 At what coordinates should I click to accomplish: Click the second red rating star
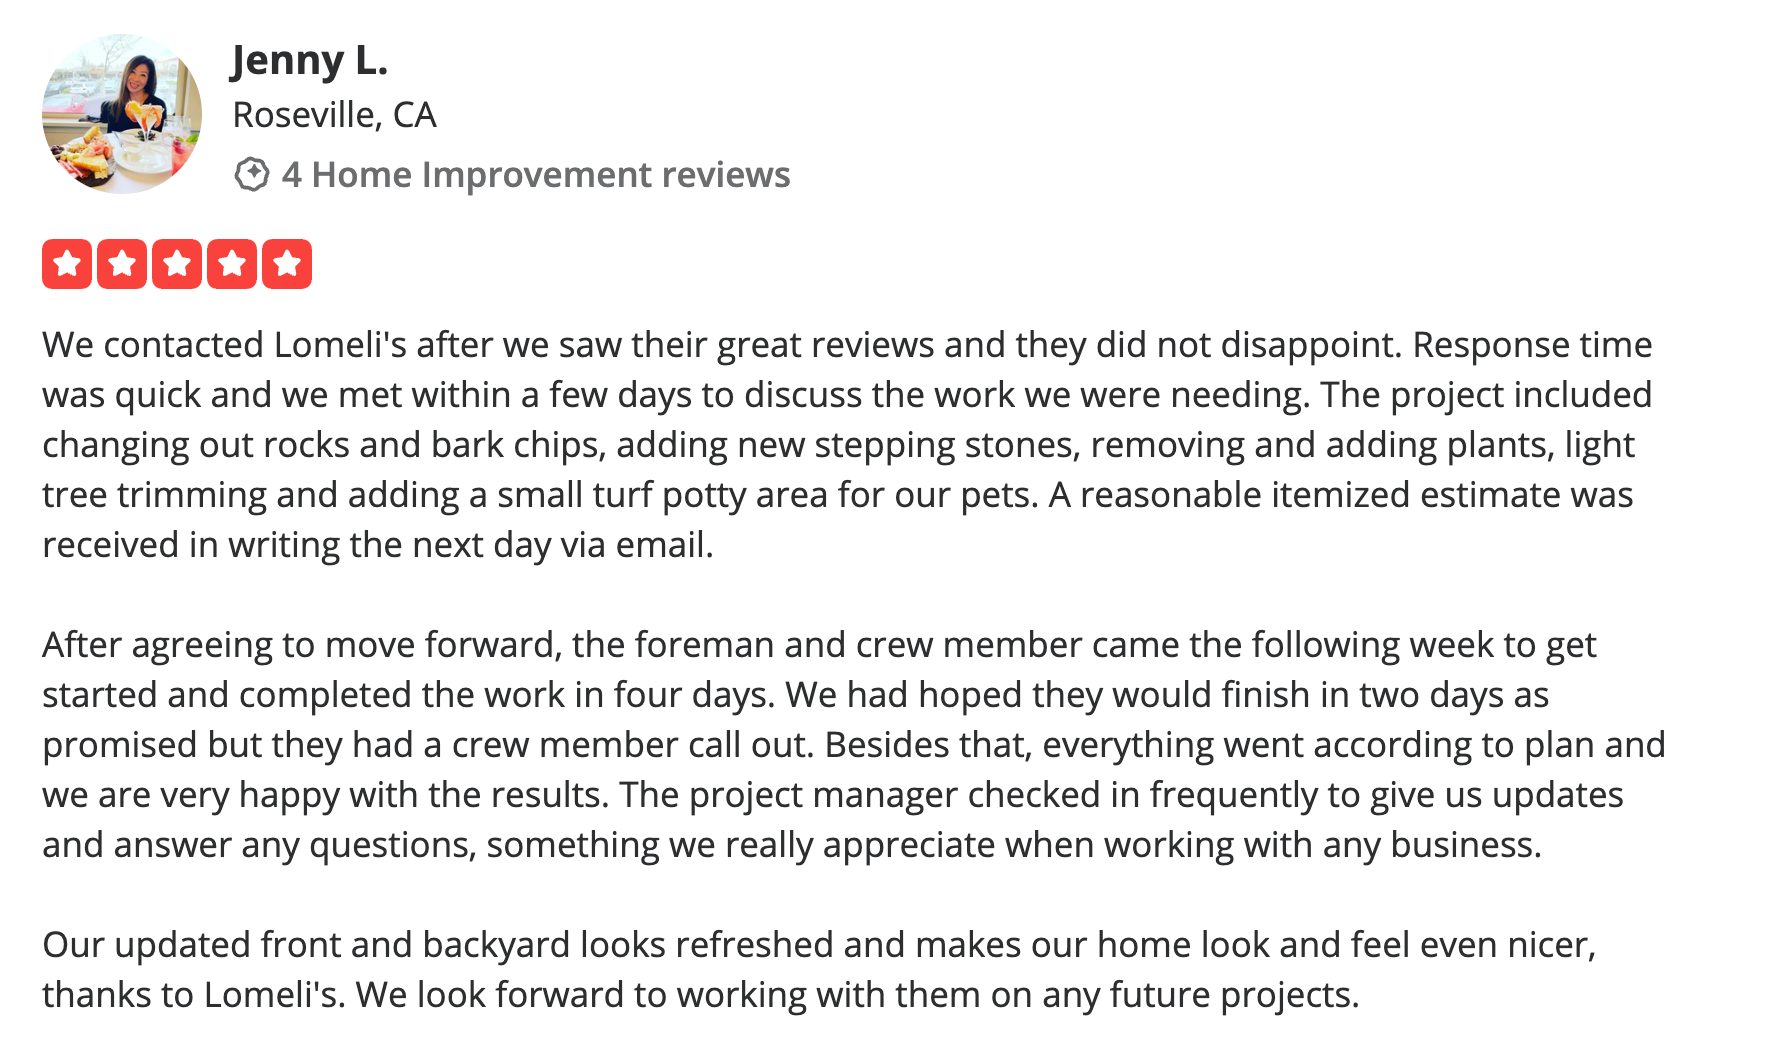pyautogui.click(x=122, y=264)
